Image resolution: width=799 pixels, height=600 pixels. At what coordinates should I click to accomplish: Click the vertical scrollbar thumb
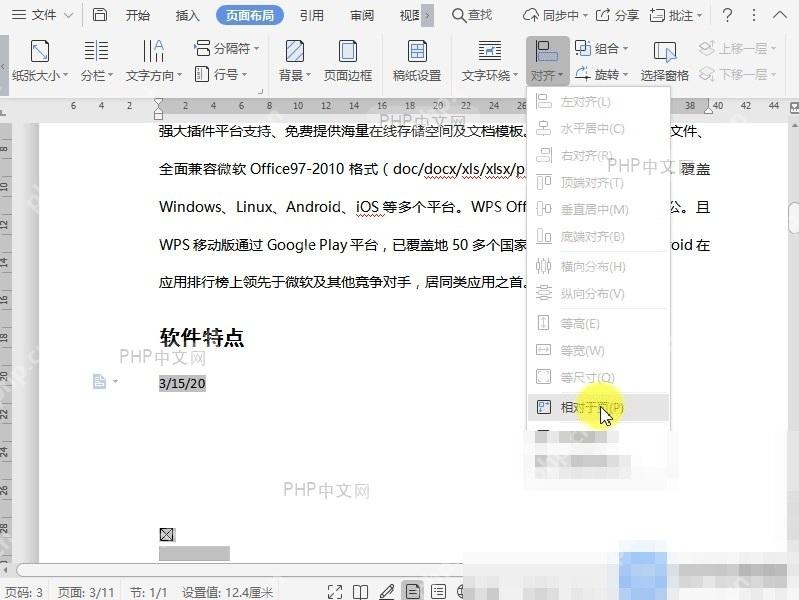(x=793, y=218)
